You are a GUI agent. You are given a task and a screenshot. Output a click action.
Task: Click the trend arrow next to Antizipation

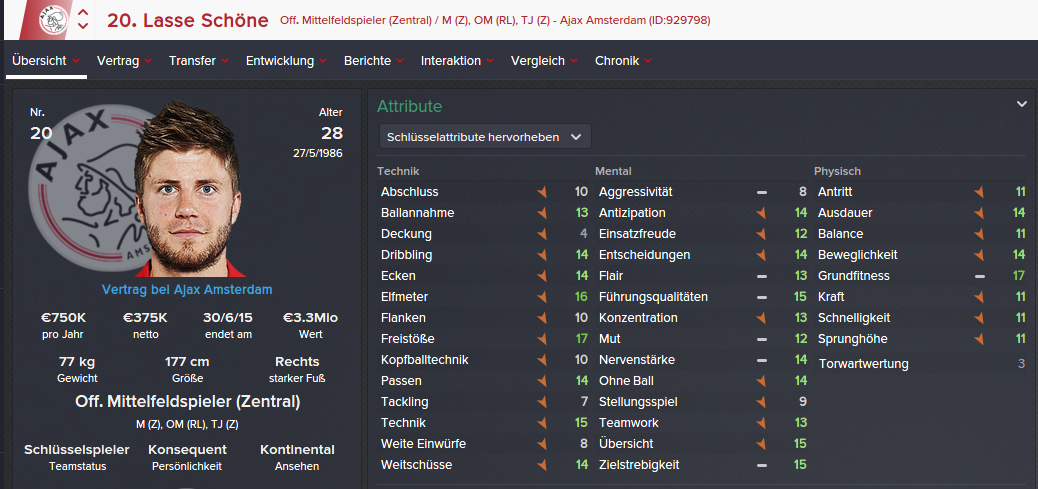[761, 213]
